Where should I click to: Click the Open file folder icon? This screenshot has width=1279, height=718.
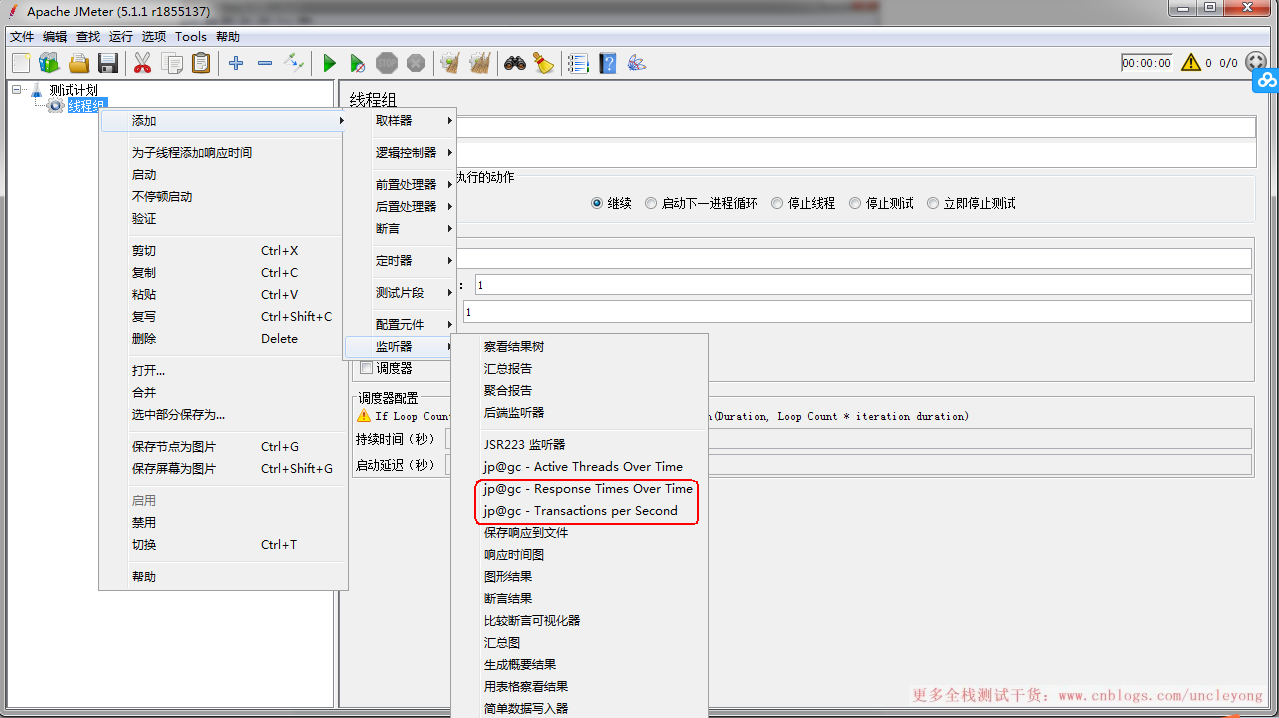(x=79, y=63)
